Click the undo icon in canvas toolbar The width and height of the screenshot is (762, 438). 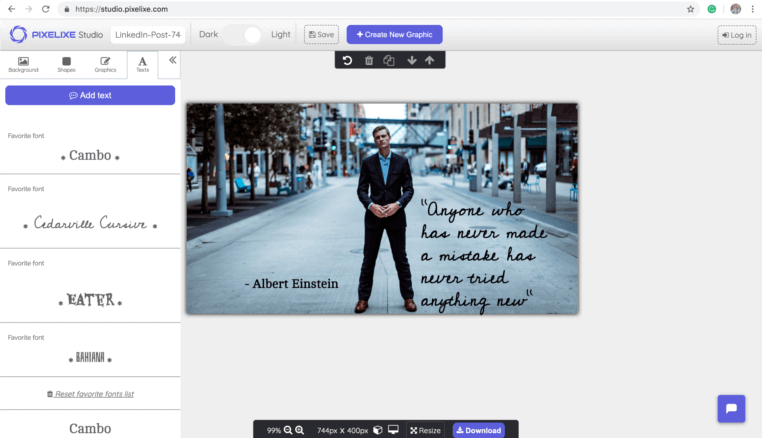347,61
